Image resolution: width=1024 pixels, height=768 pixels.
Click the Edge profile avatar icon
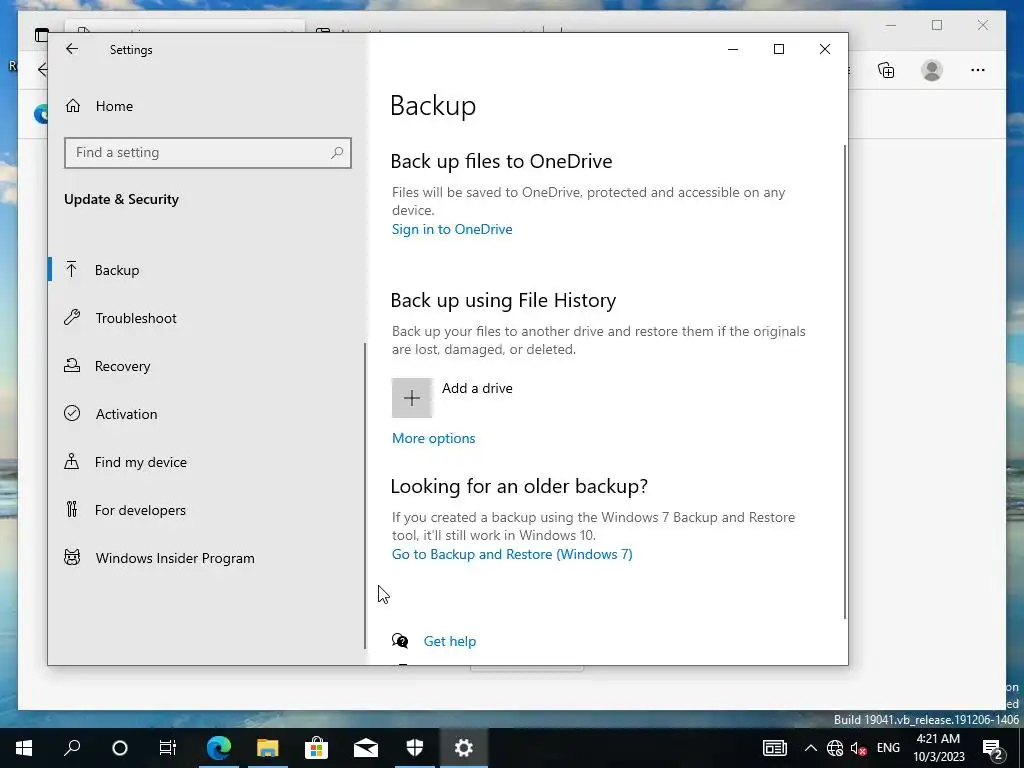pos(932,70)
